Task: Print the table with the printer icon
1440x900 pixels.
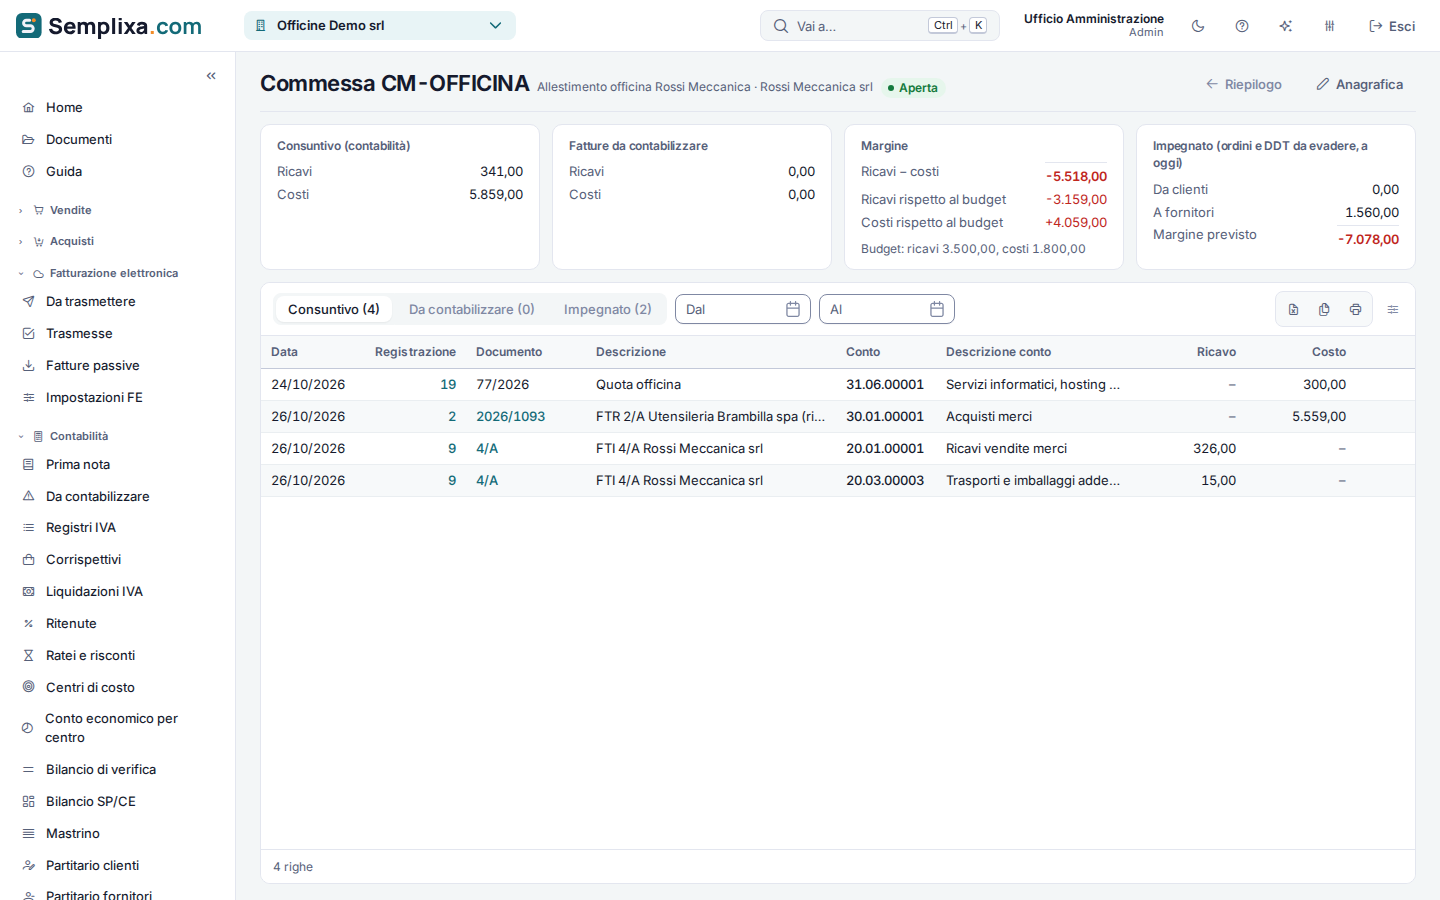Action: pos(1355,310)
